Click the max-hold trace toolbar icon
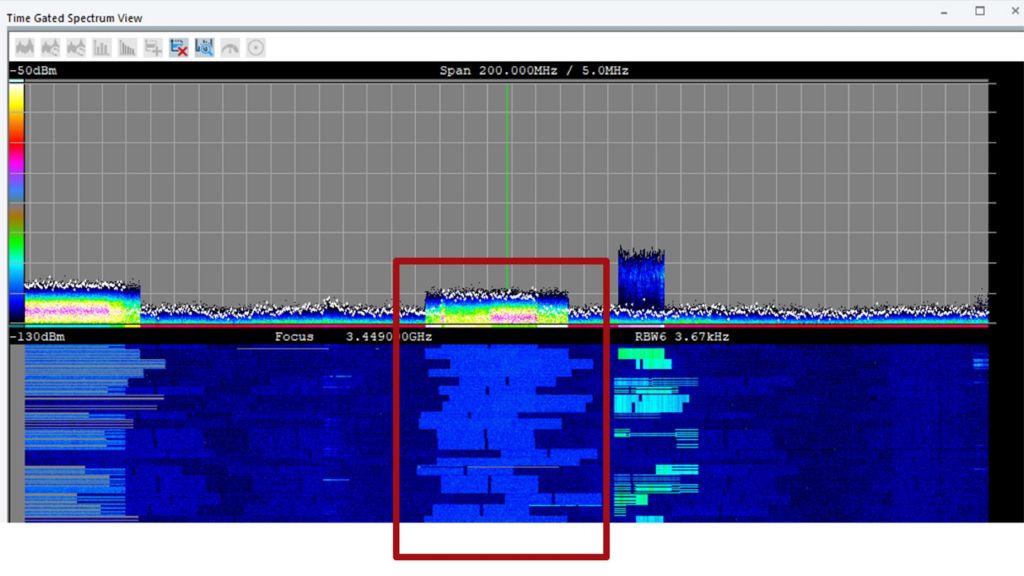Screen dimensions: 1024x576 tap(50, 47)
